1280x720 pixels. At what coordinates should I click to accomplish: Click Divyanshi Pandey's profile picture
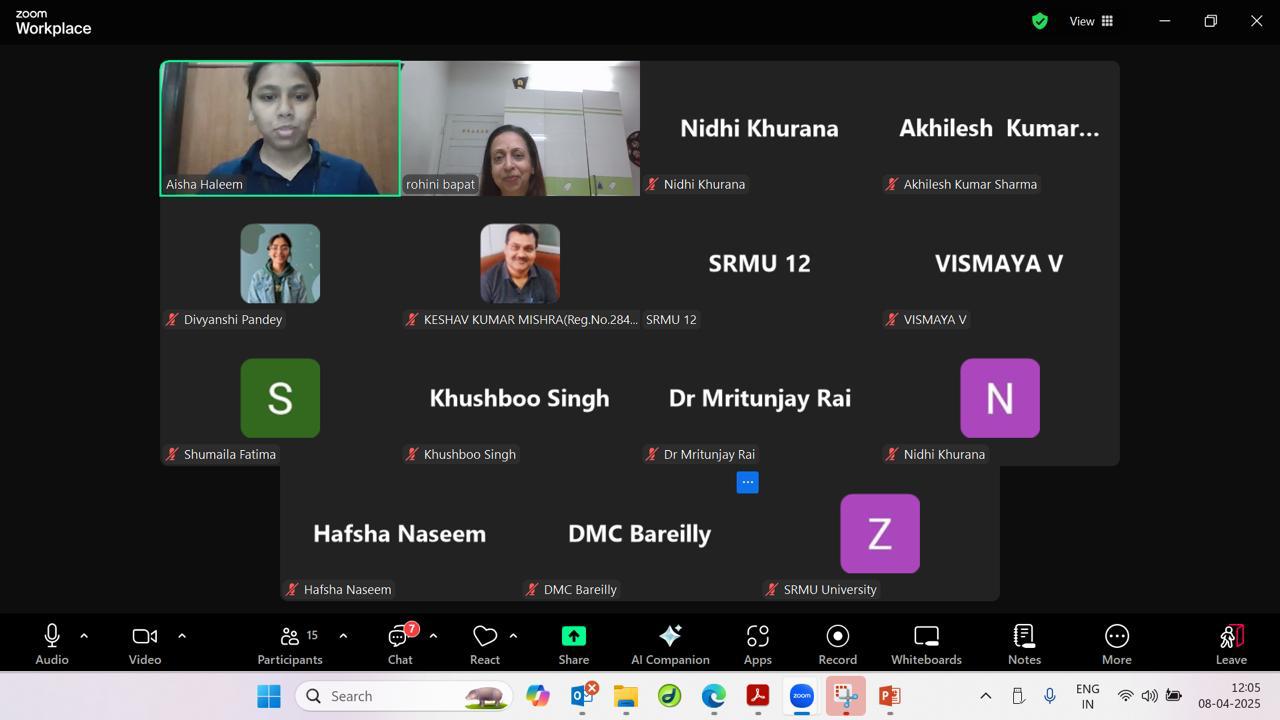pos(280,263)
